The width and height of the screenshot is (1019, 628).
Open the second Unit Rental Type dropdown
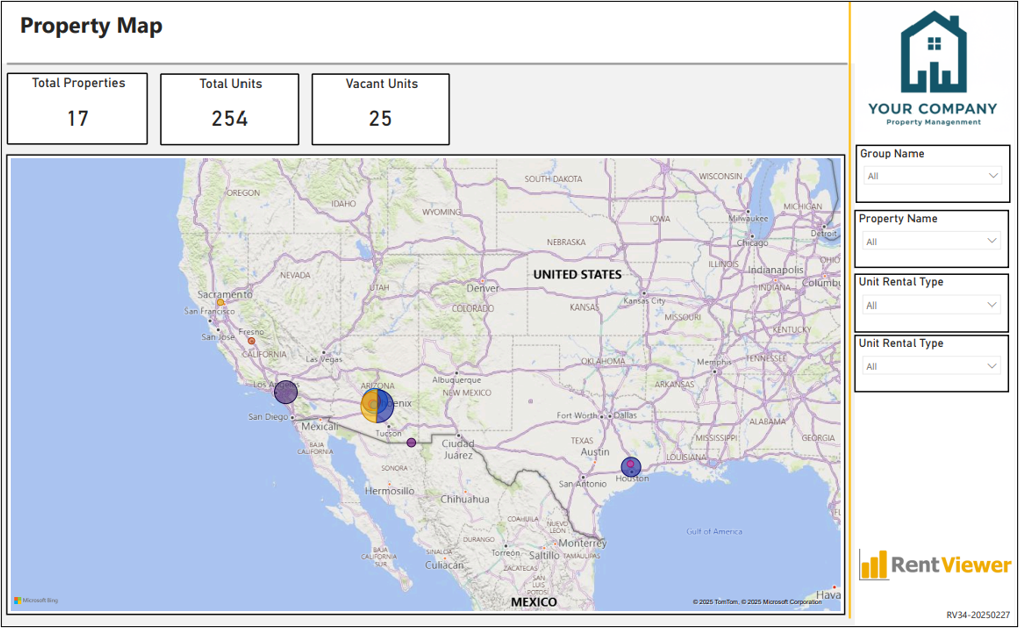pyautogui.click(x=931, y=366)
